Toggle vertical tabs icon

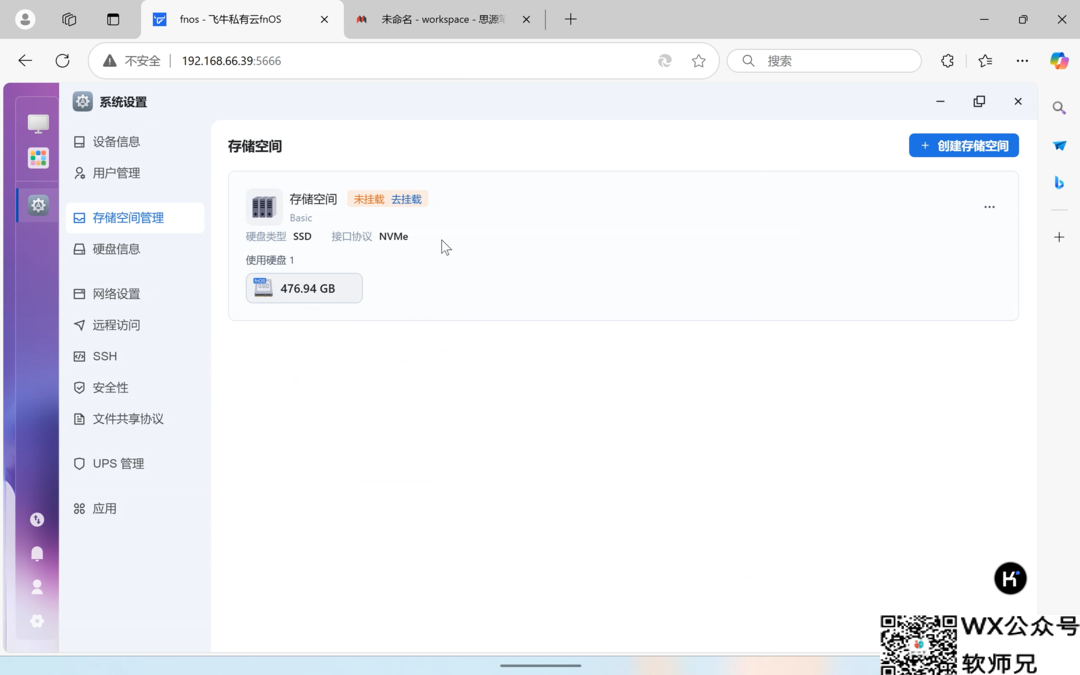[113, 19]
